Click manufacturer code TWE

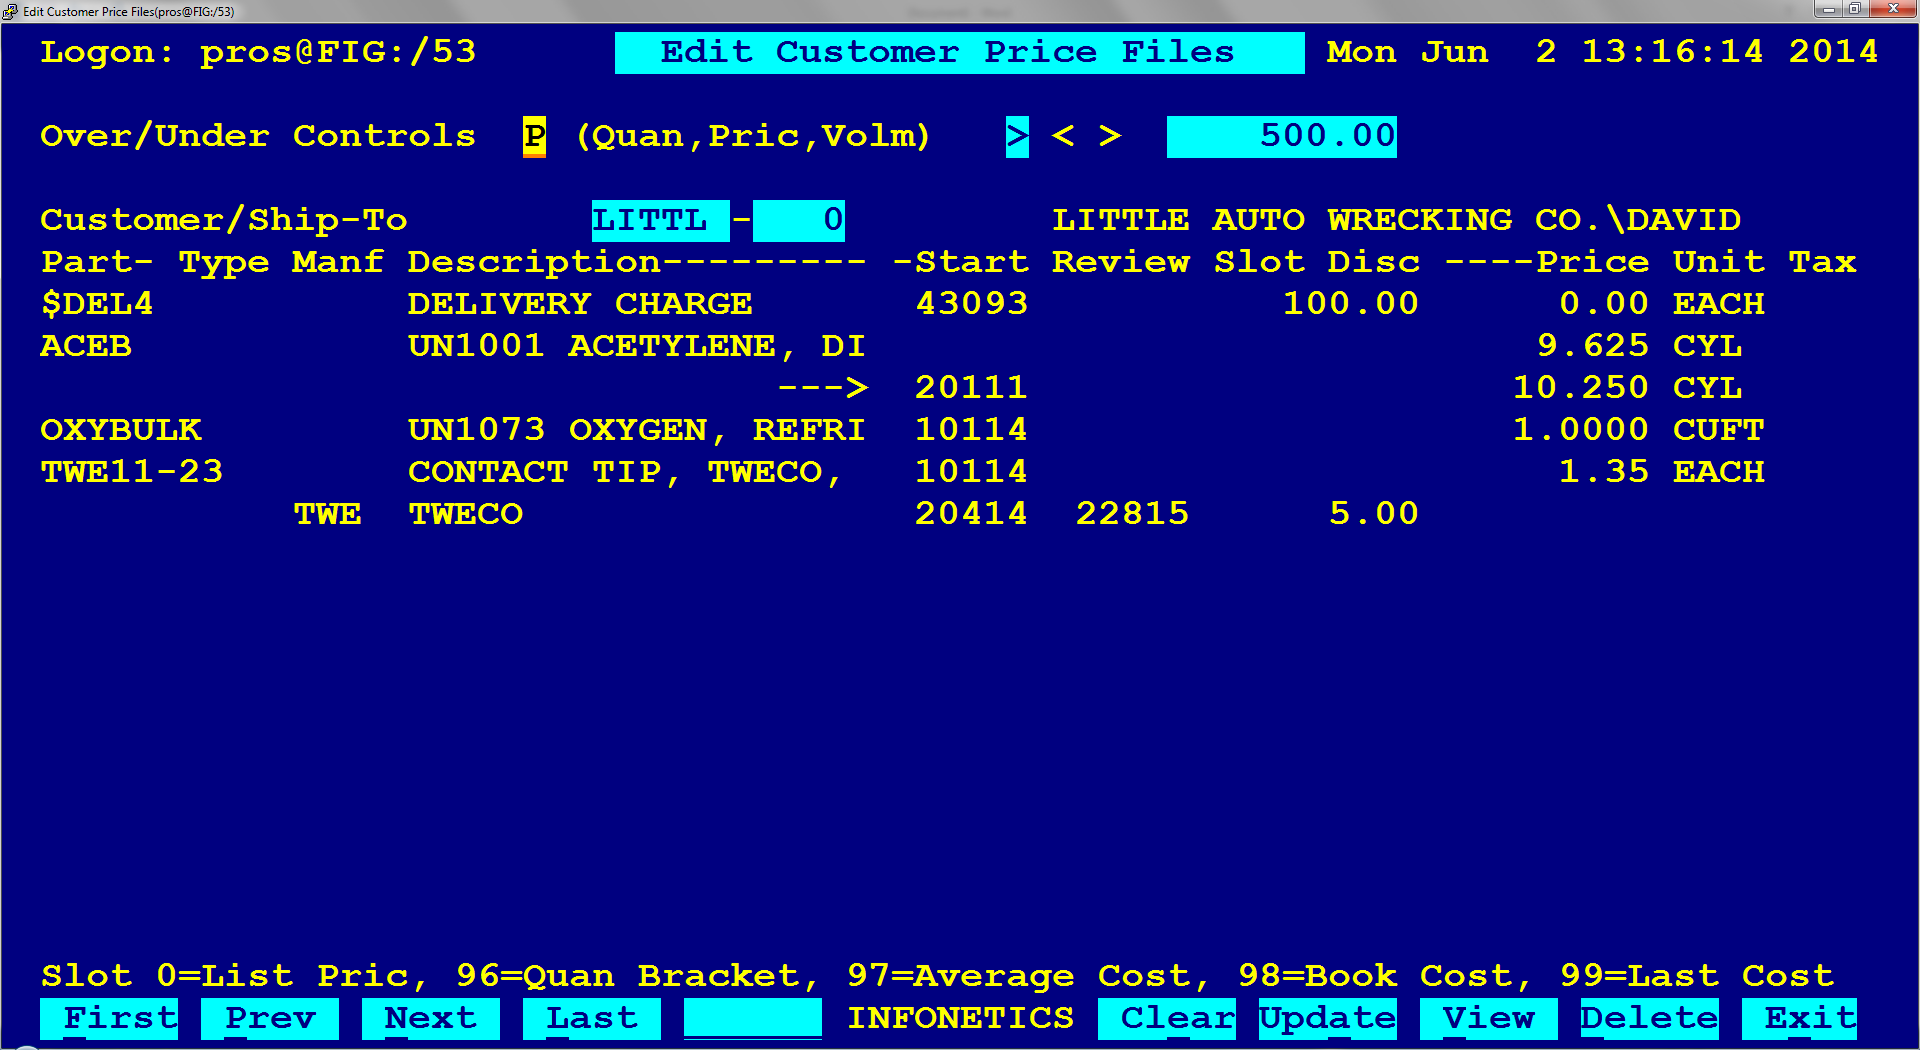point(327,514)
